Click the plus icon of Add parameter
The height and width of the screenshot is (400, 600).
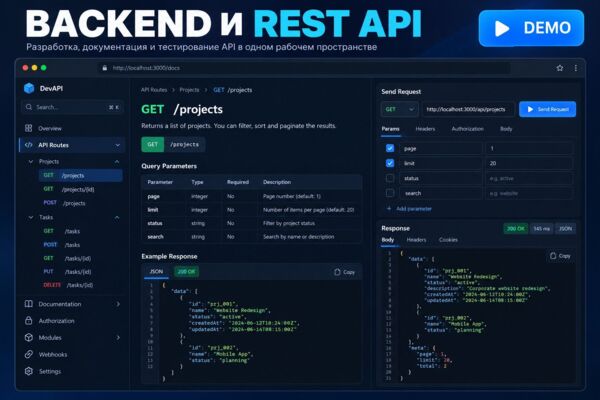click(x=389, y=209)
